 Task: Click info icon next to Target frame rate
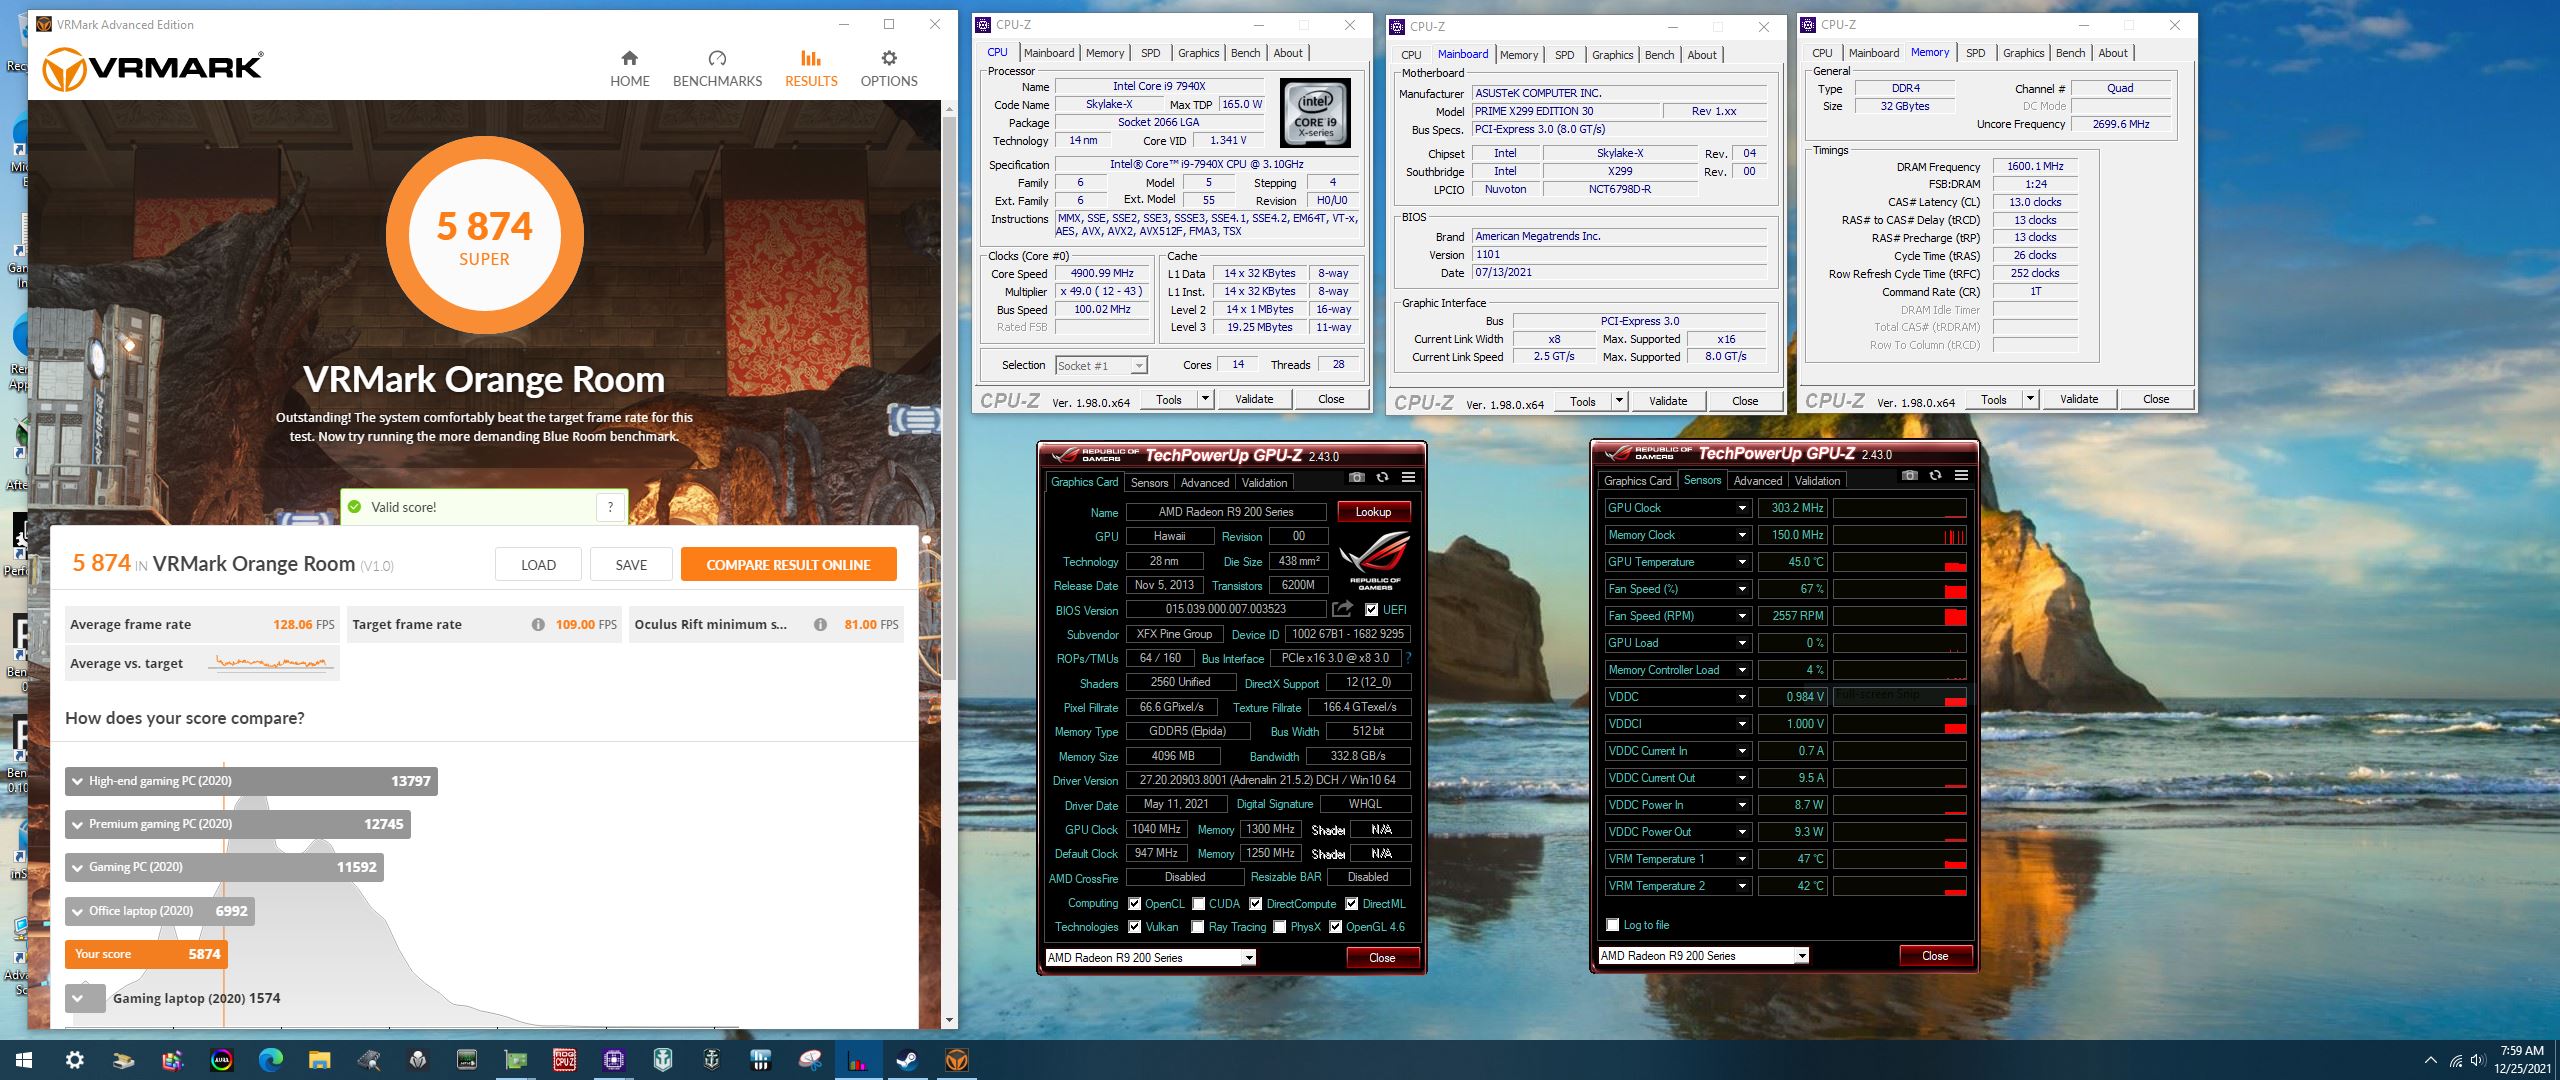538,624
